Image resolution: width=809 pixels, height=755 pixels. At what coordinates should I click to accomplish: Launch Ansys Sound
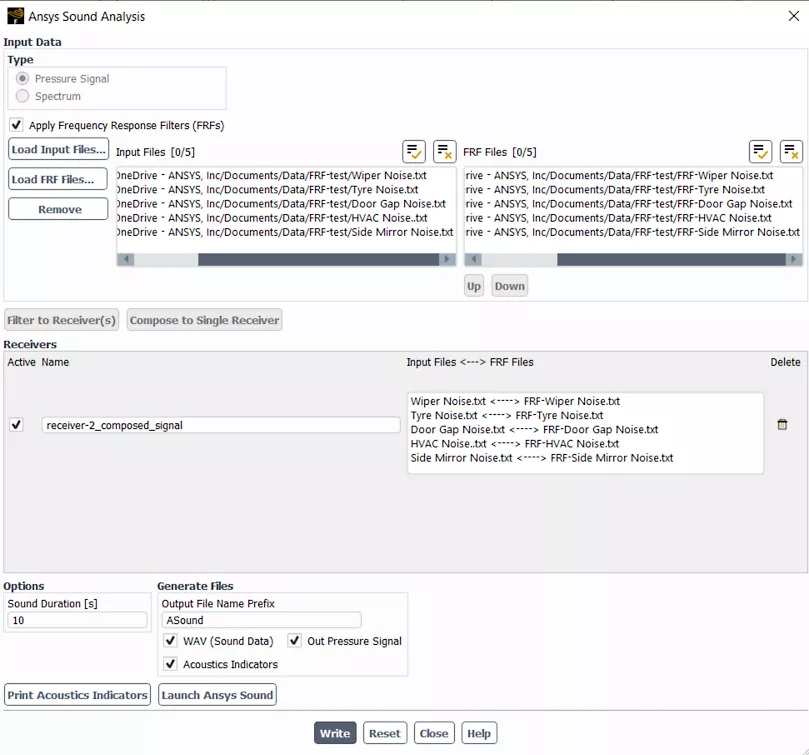point(217,695)
